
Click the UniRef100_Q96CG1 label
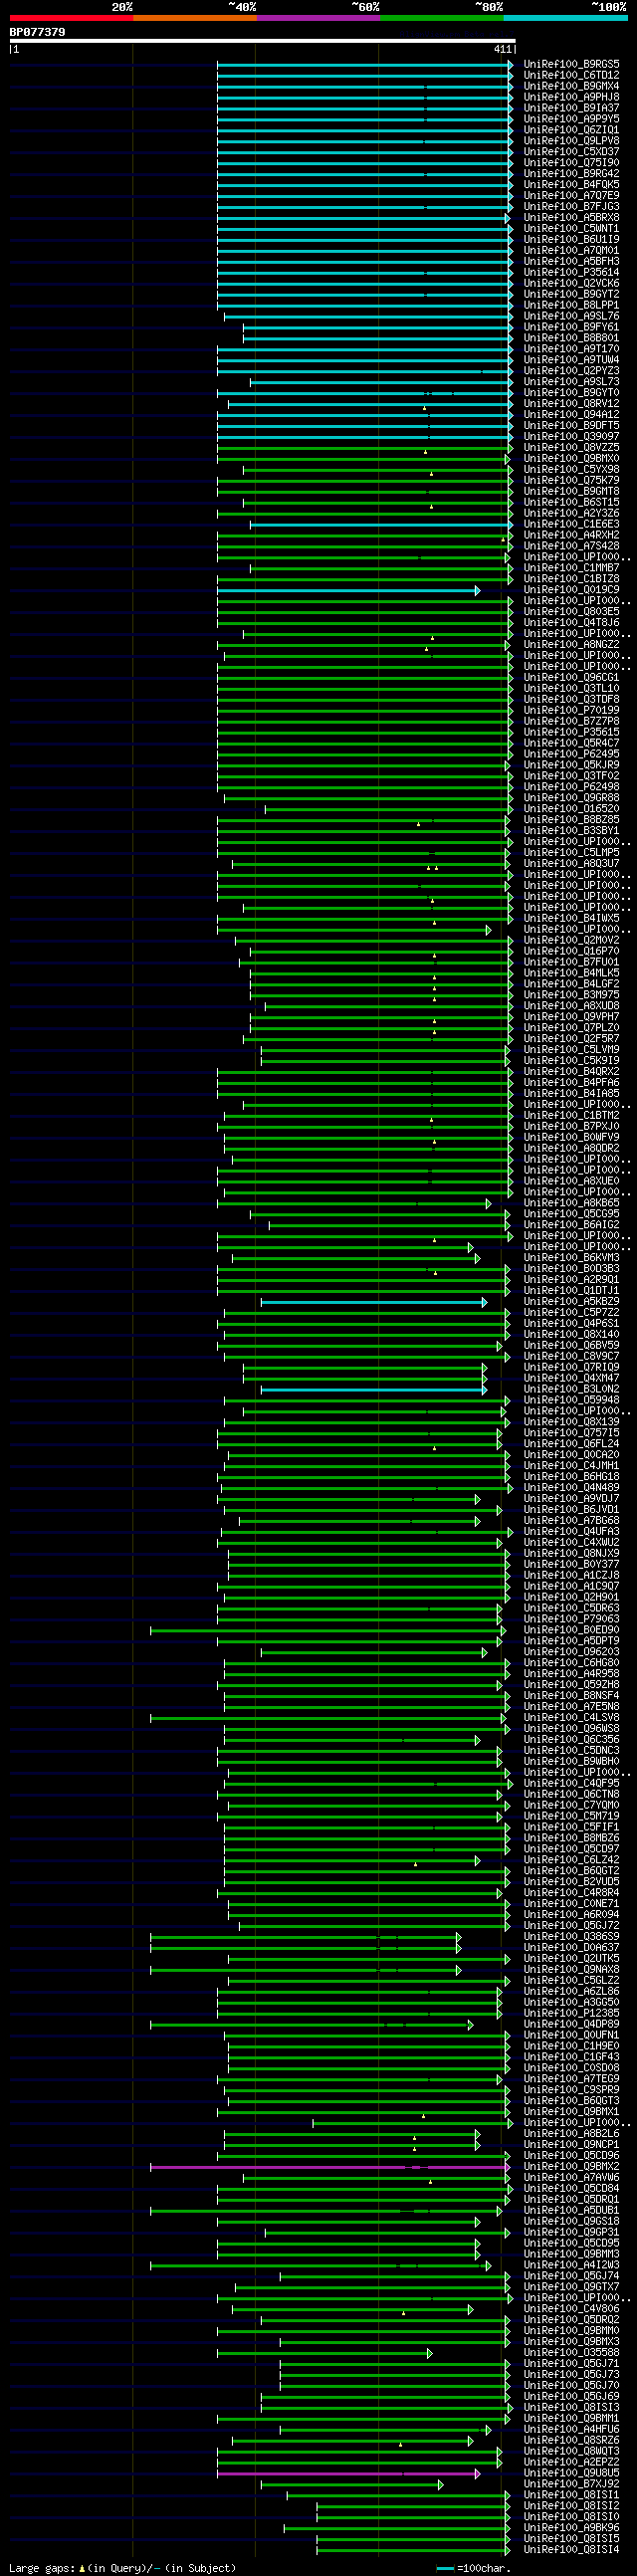pyautogui.click(x=571, y=678)
